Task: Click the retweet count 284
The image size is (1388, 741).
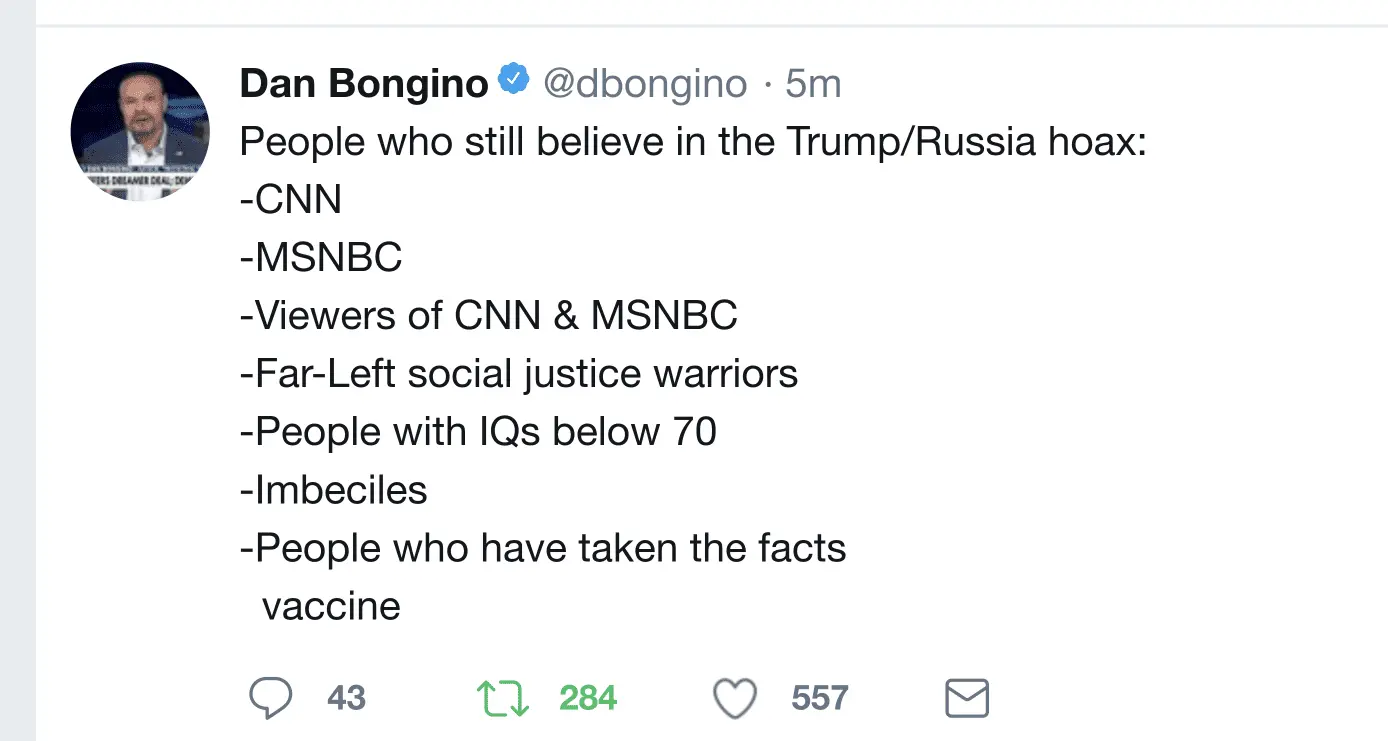Action: [588, 698]
